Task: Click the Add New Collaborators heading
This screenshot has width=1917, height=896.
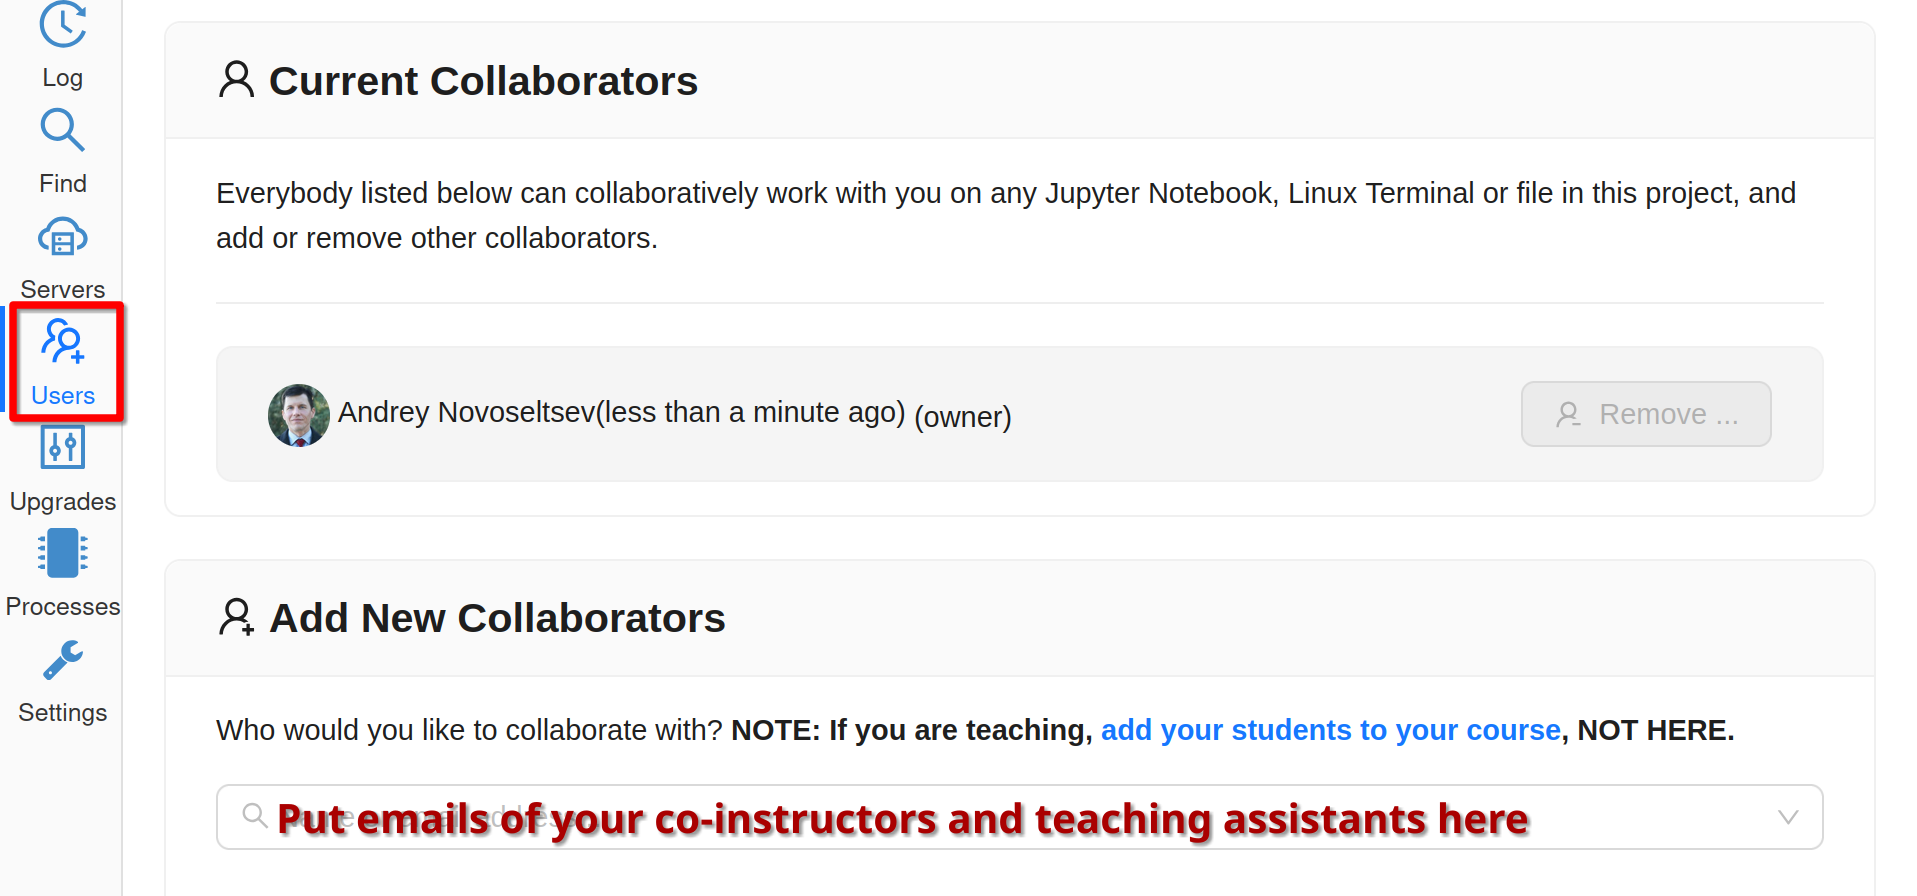Action: pos(497,618)
